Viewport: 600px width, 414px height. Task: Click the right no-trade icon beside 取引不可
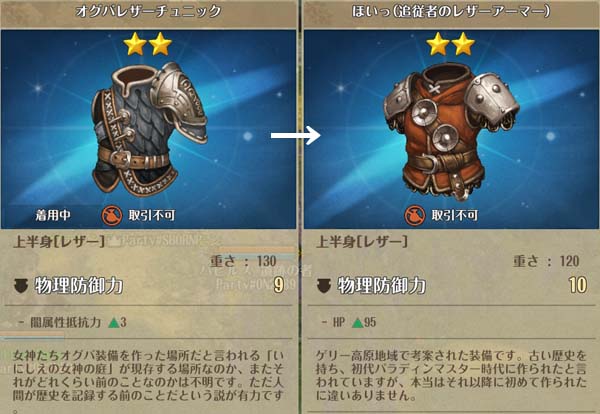click(x=415, y=215)
